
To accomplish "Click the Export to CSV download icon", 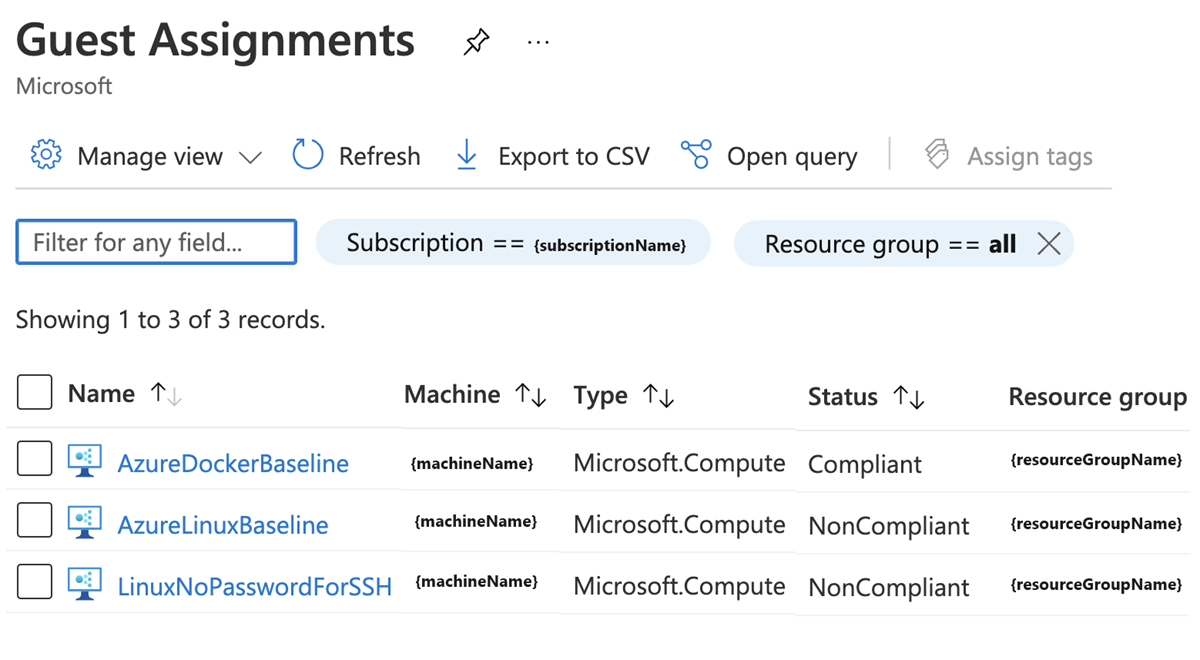I will tap(466, 155).
